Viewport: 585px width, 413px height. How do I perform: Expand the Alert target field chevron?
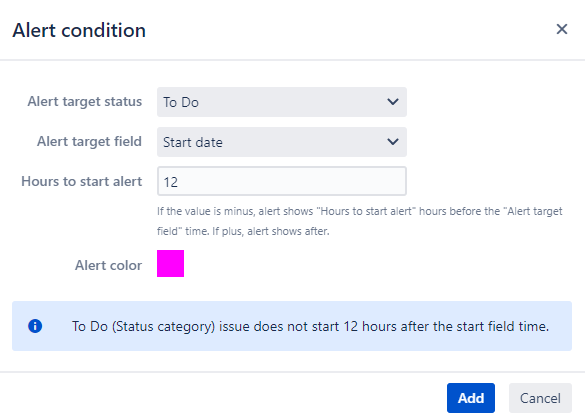(x=393, y=142)
